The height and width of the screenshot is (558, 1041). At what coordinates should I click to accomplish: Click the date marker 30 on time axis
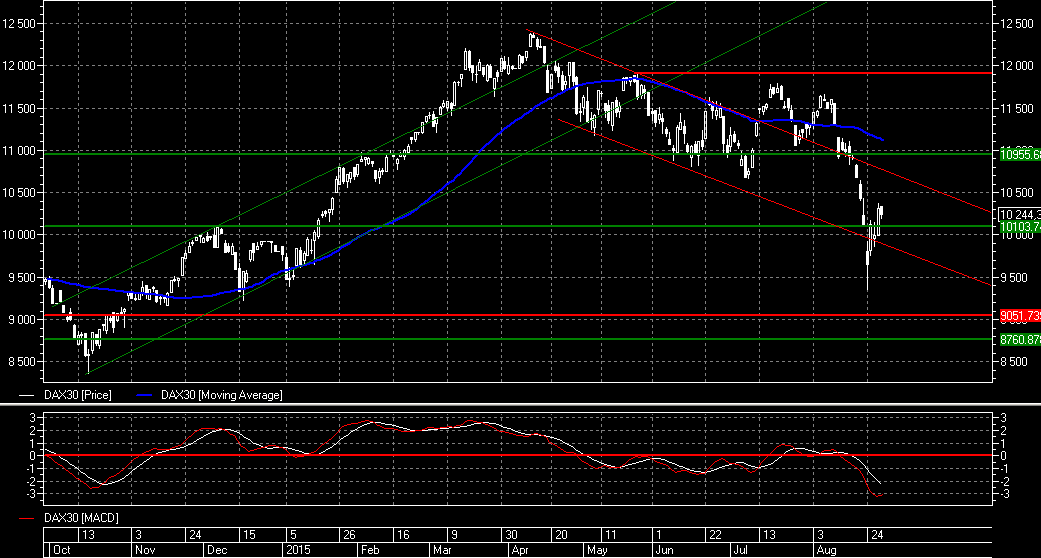click(510, 534)
